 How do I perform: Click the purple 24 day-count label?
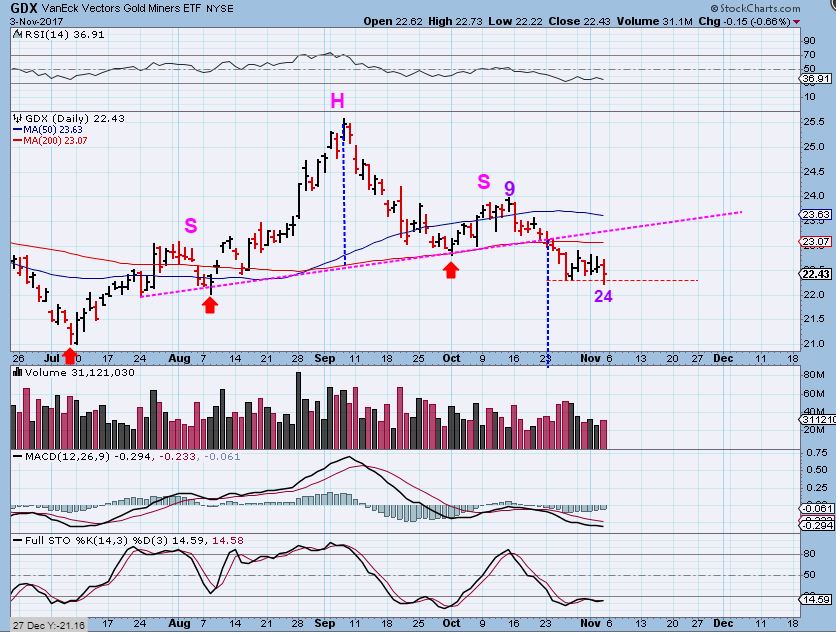(603, 297)
